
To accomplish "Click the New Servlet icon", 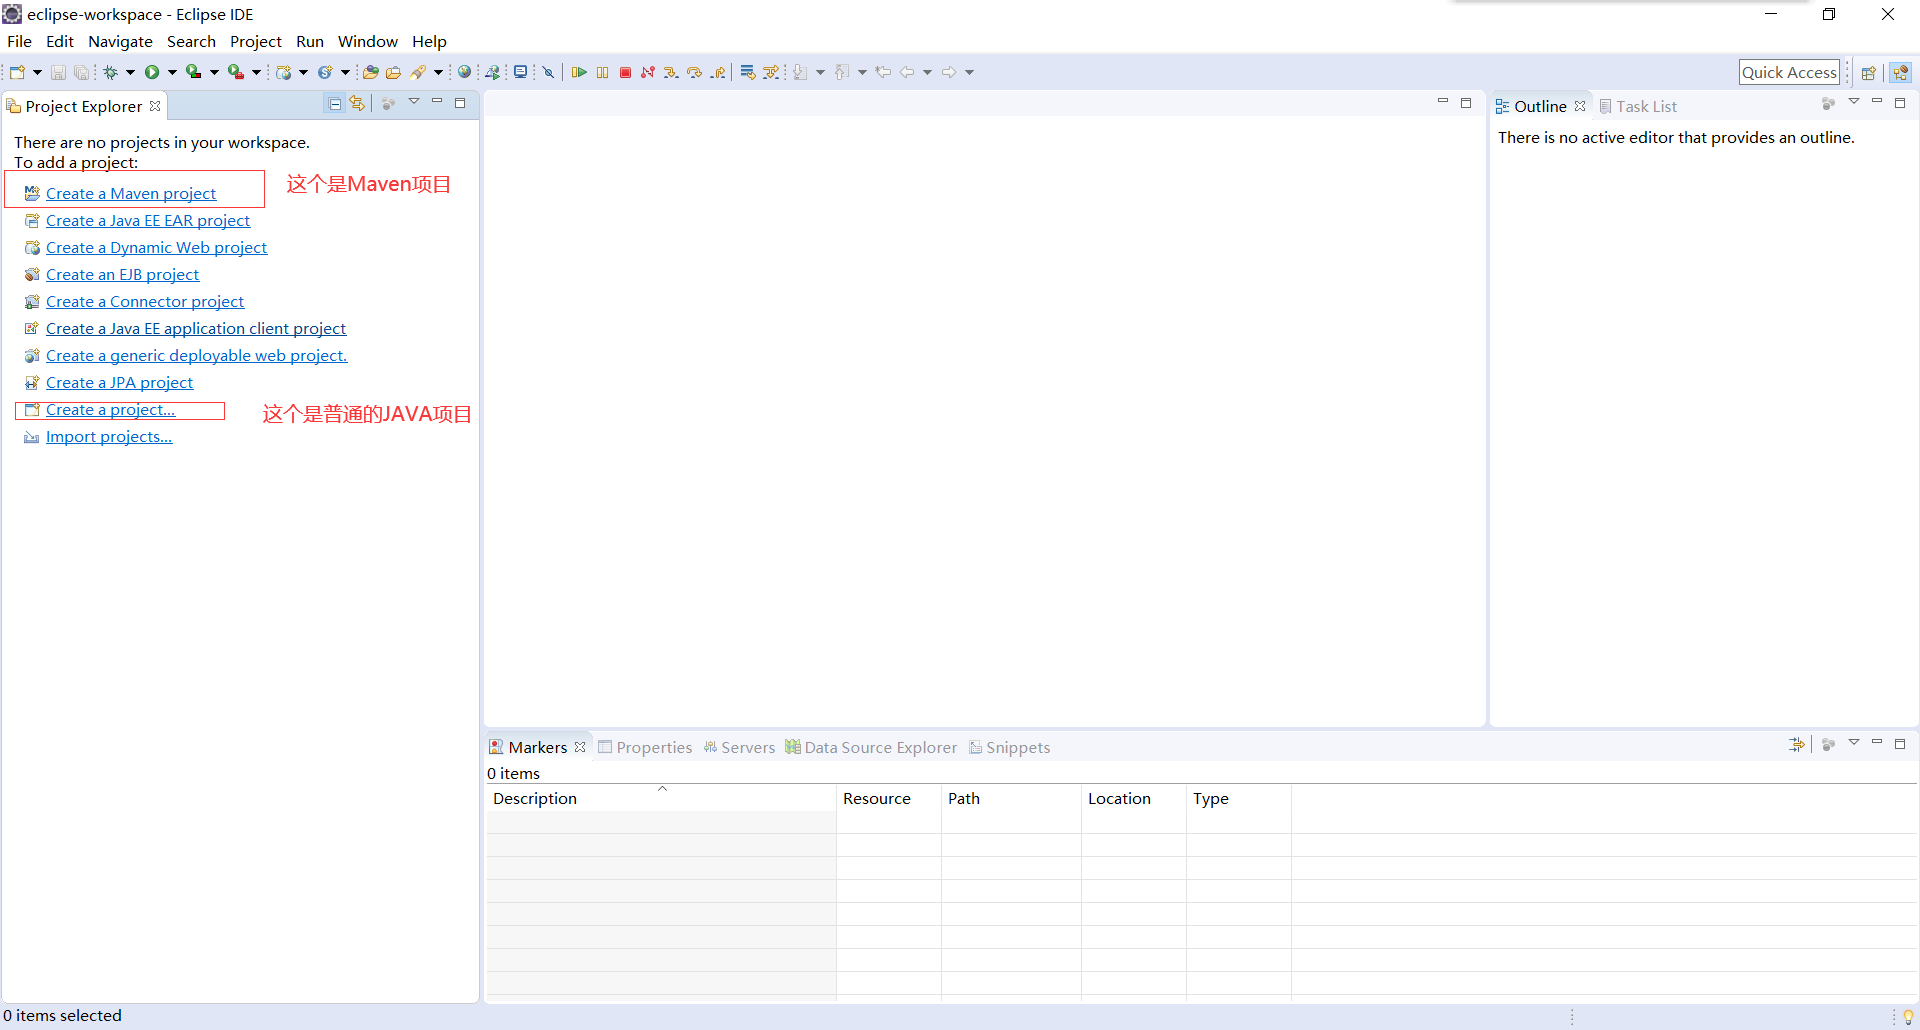I will click(x=325, y=72).
